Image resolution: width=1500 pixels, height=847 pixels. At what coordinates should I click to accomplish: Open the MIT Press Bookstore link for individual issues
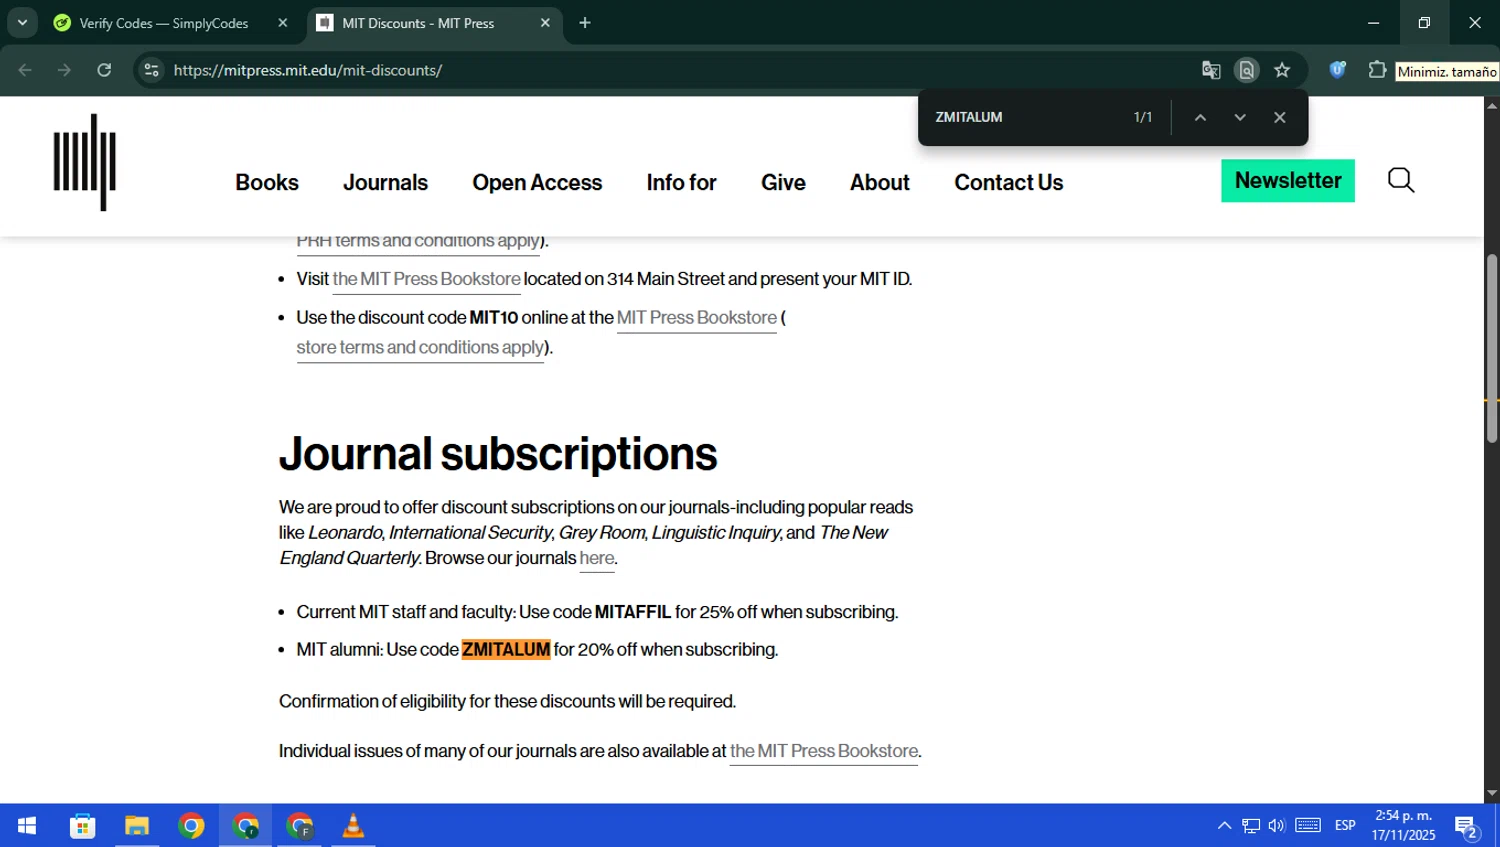[x=824, y=751]
